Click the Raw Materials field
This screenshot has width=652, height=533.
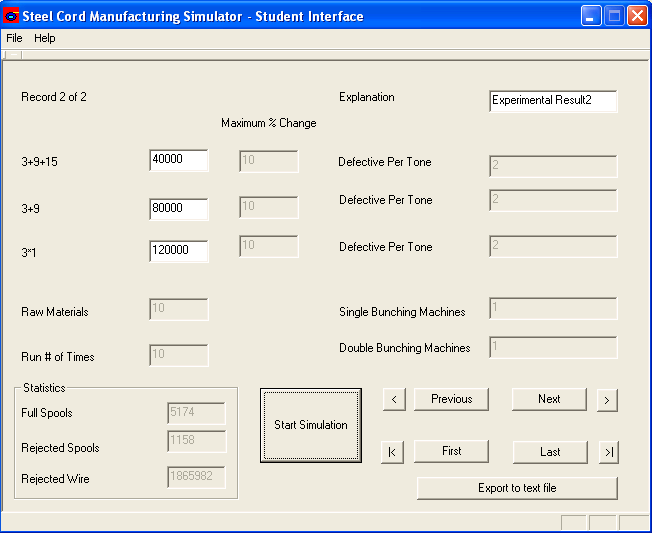tap(179, 309)
